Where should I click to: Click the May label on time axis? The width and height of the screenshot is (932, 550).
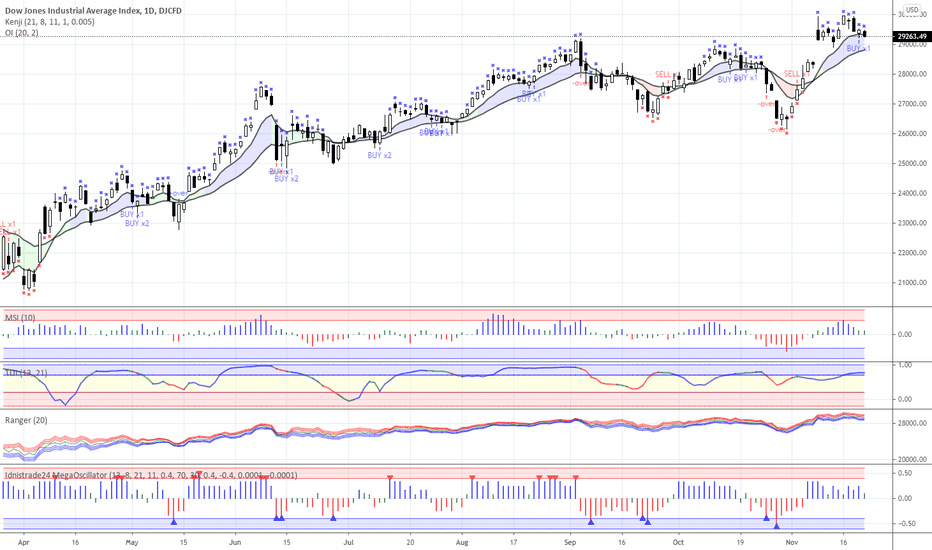pos(132,542)
